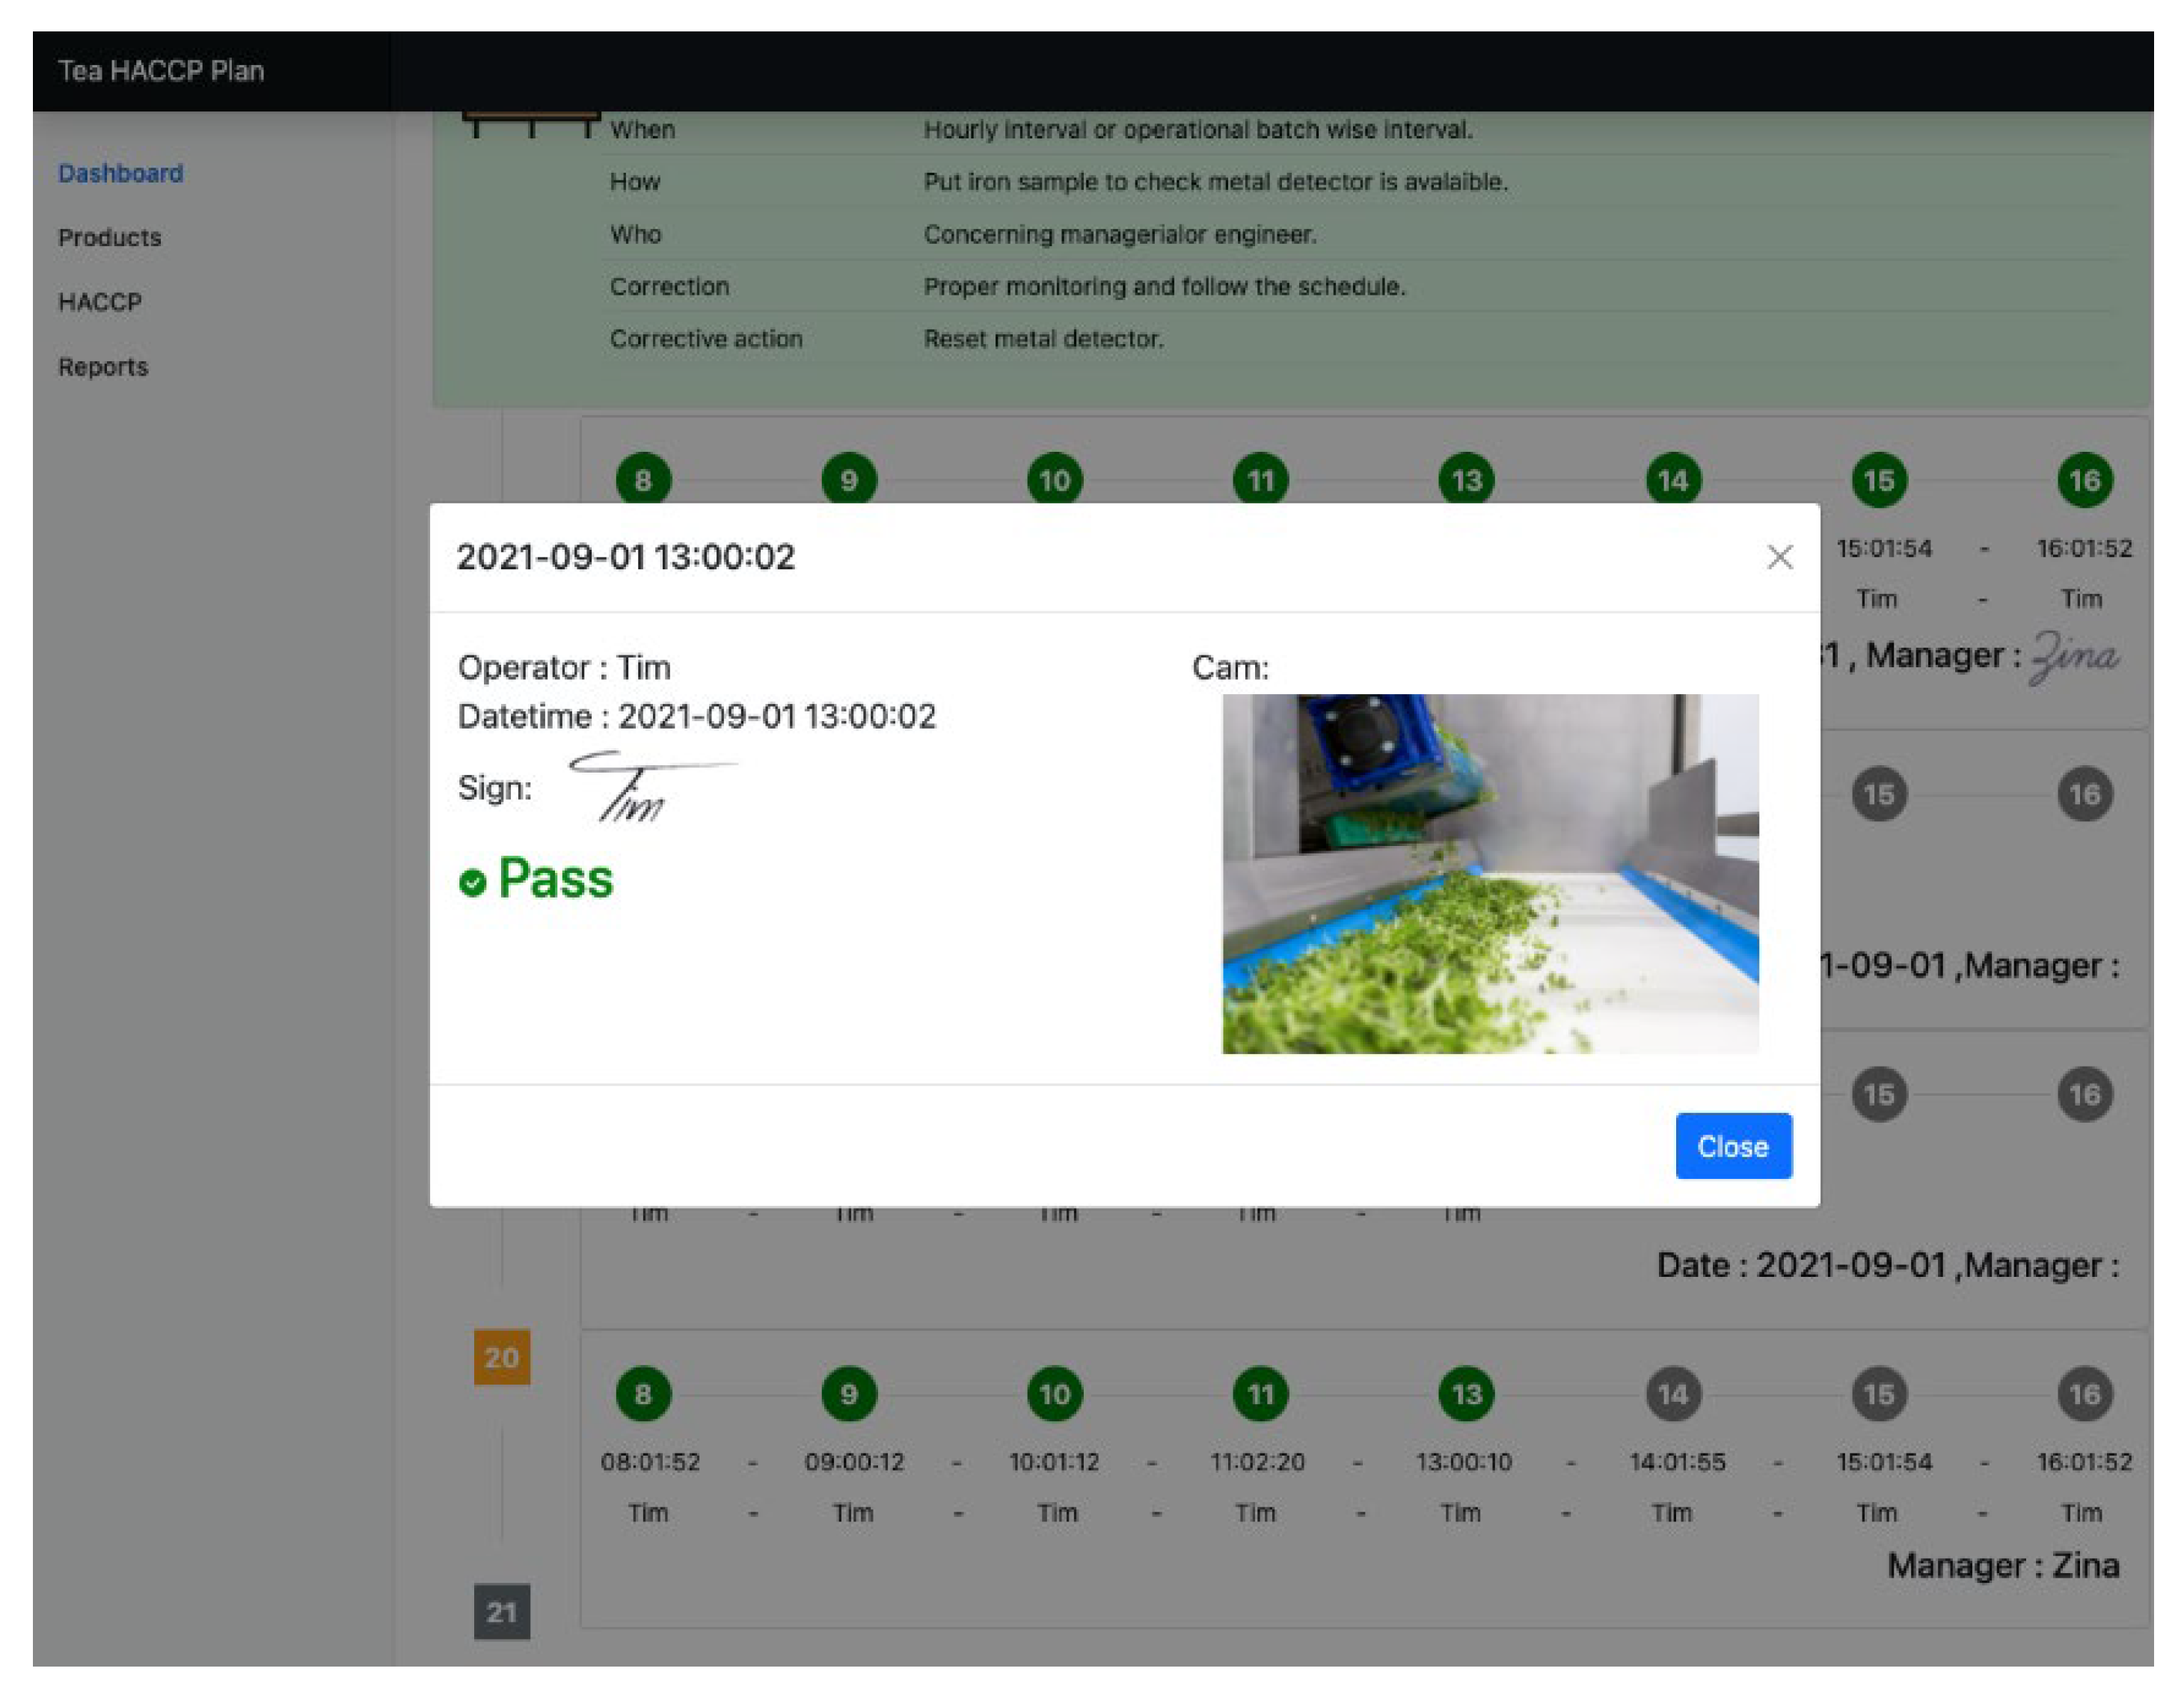Image resolution: width=2184 pixels, height=1698 pixels.
Task: Select the dark day 21 marker
Action: tap(501, 1611)
